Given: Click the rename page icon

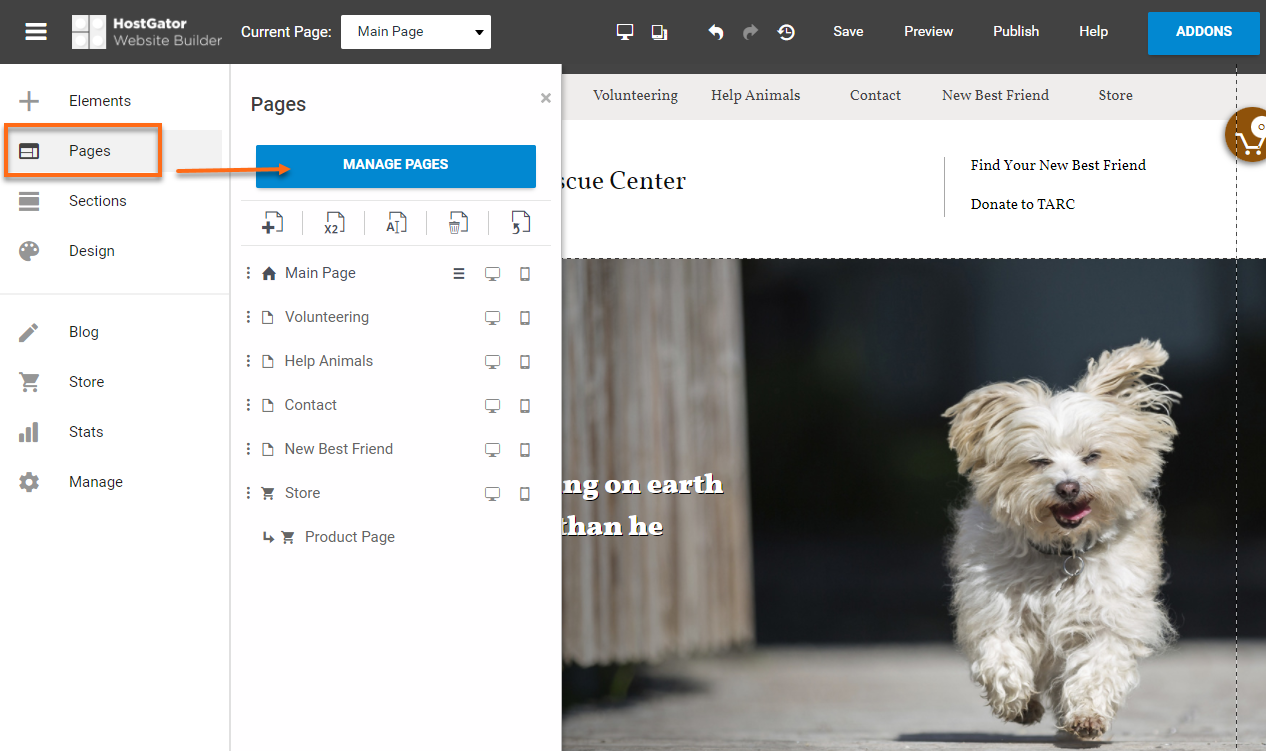Looking at the screenshot, I should coord(396,223).
